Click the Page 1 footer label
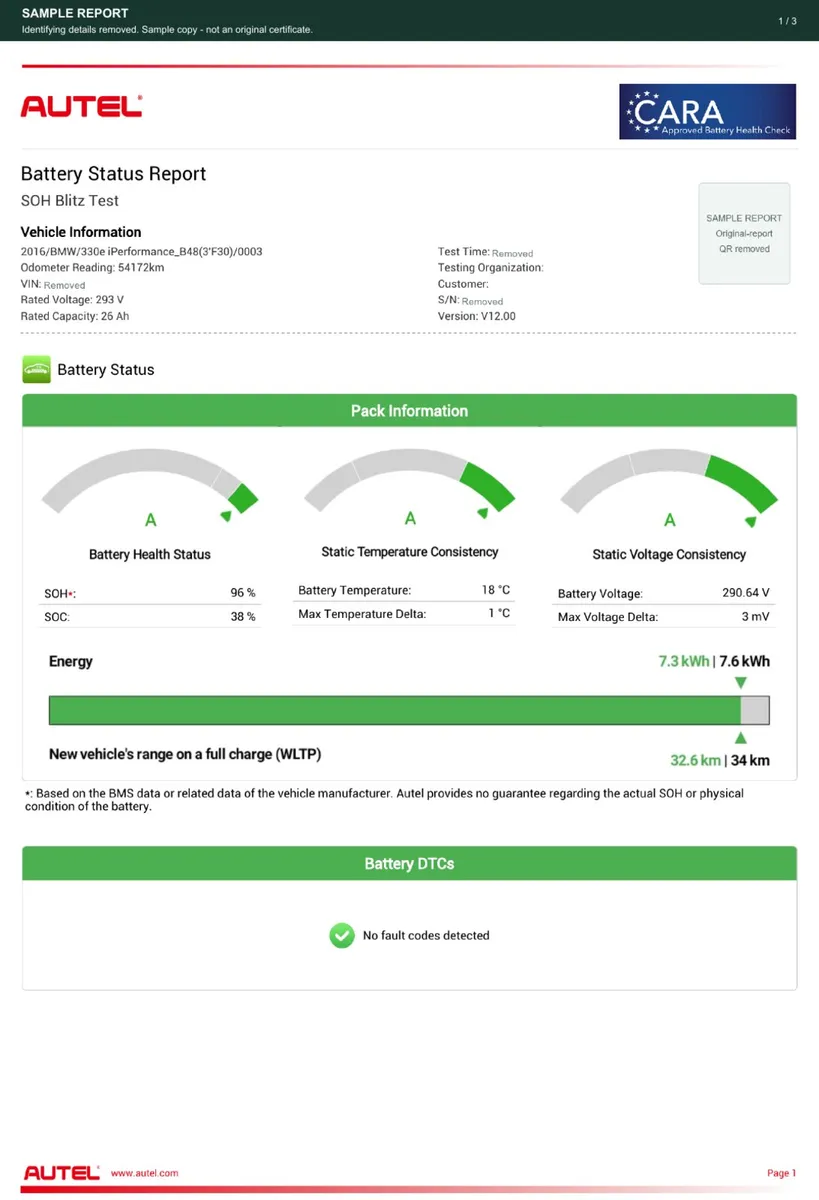This screenshot has height=1200, width=819. (781, 1173)
